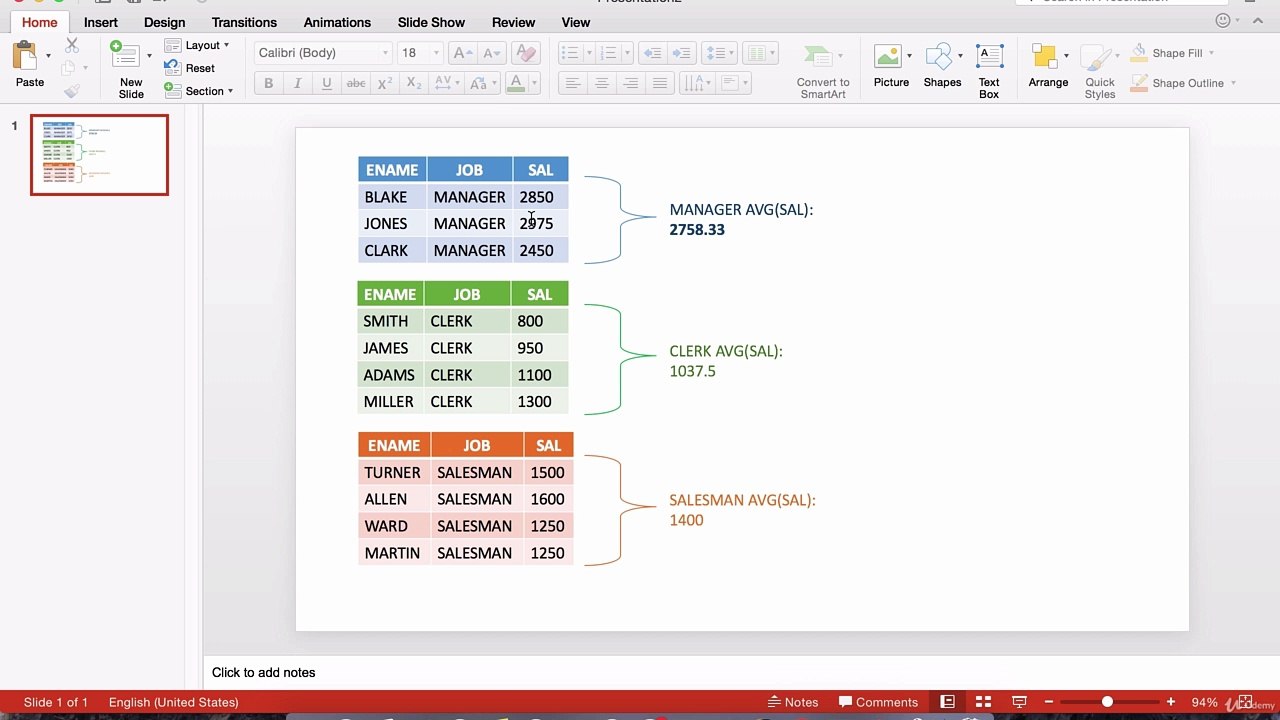
Task: Click the zoom out minus button
Action: click(x=1047, y=702)
